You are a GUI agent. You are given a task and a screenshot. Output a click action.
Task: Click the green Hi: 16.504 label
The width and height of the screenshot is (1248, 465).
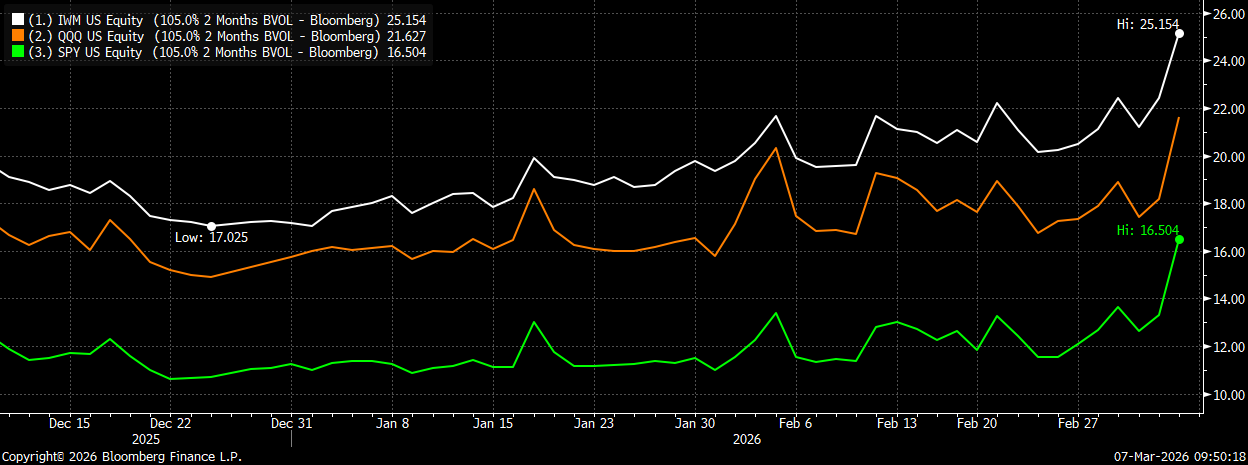[1146, 229]
